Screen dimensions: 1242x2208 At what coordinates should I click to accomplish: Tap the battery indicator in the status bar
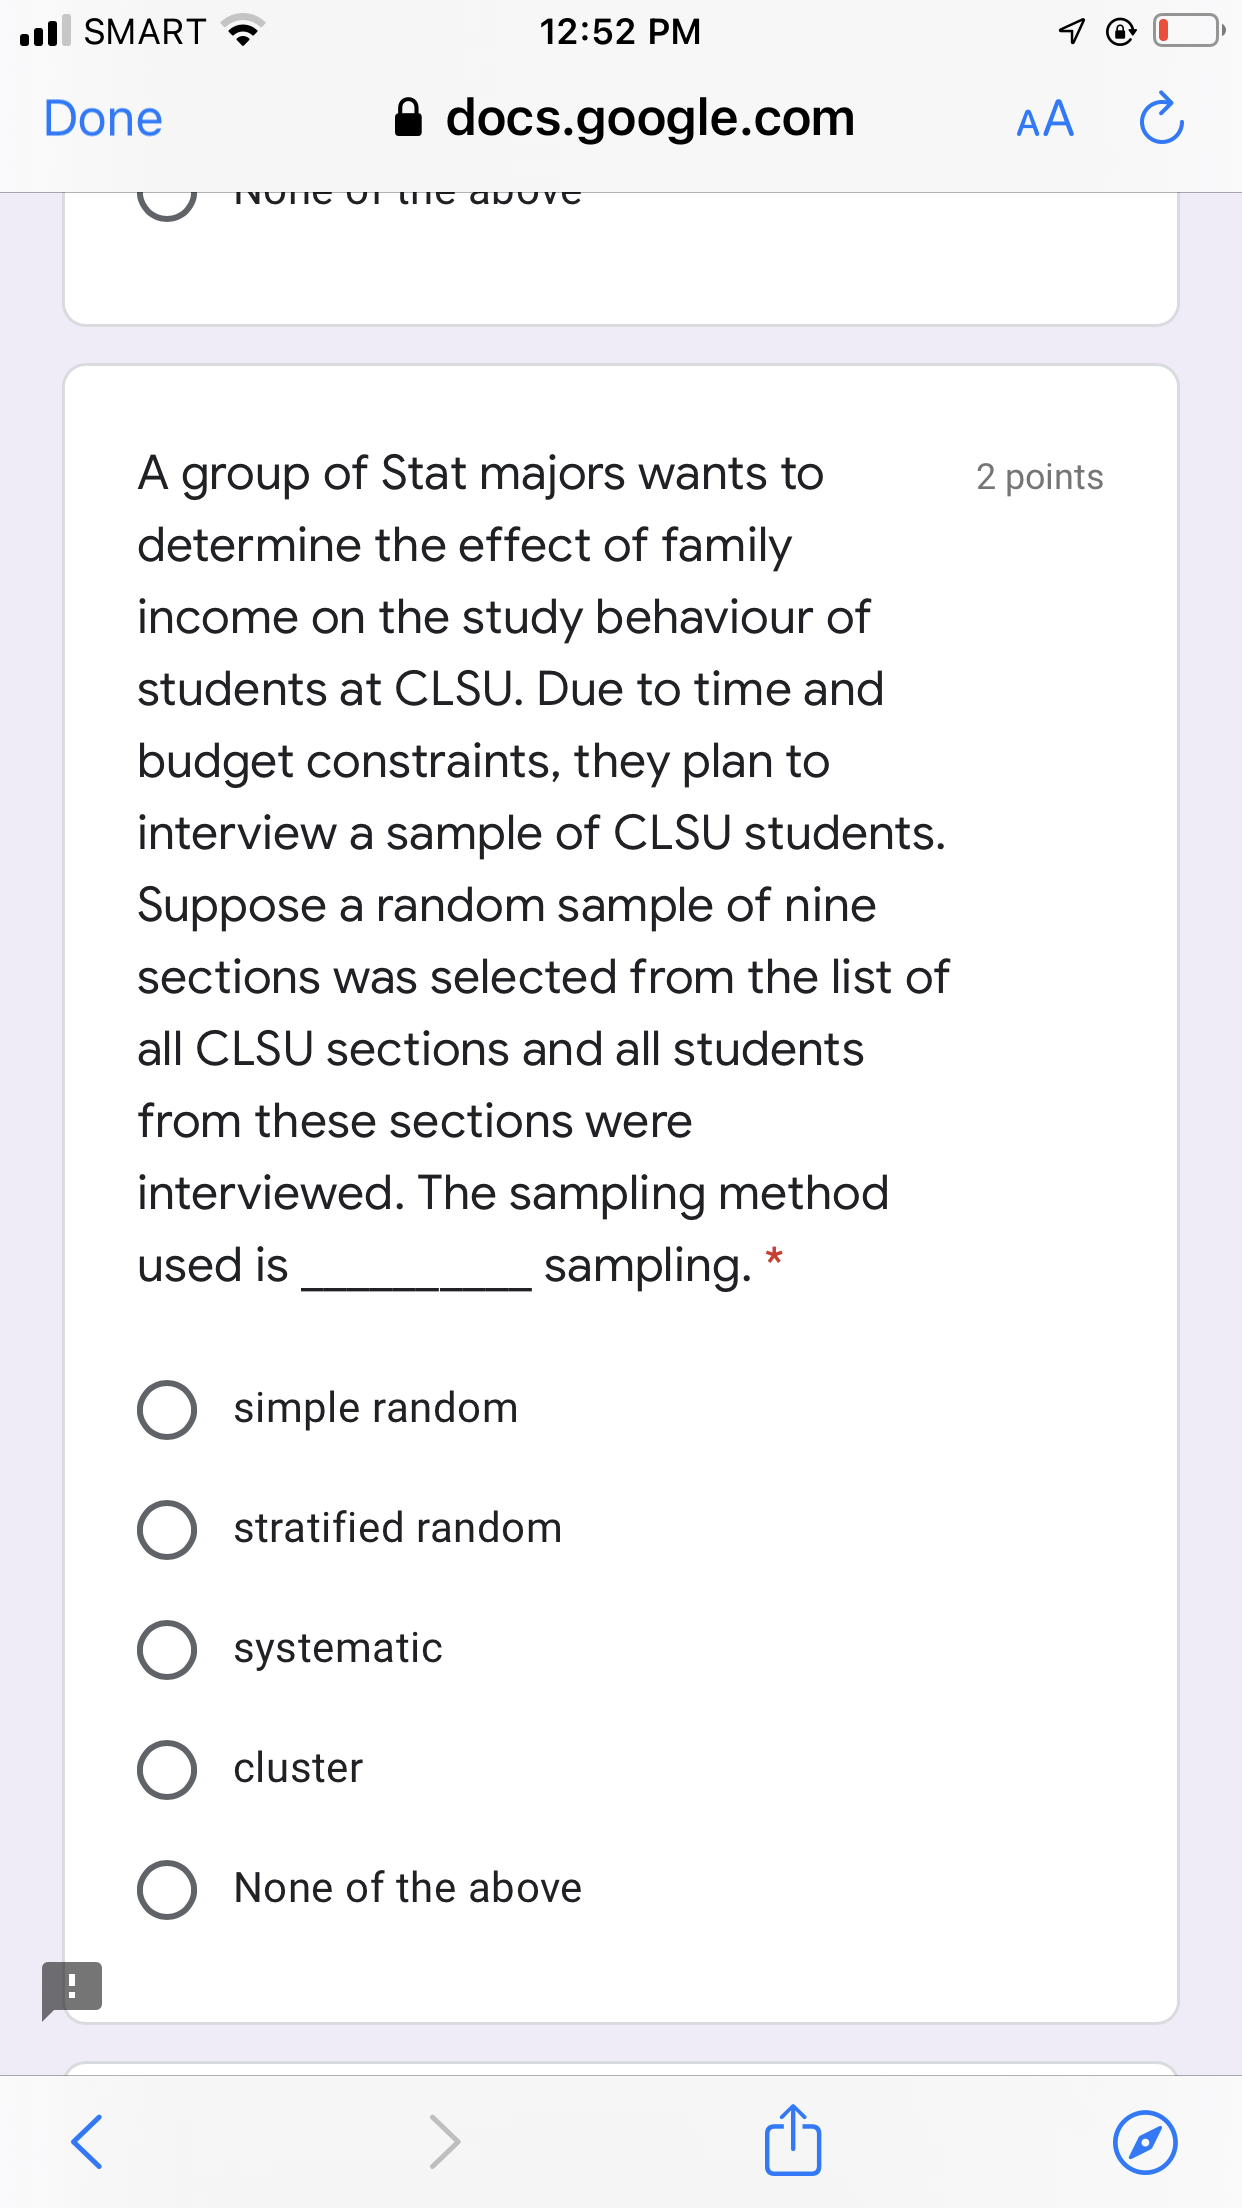click(1185, 31)
